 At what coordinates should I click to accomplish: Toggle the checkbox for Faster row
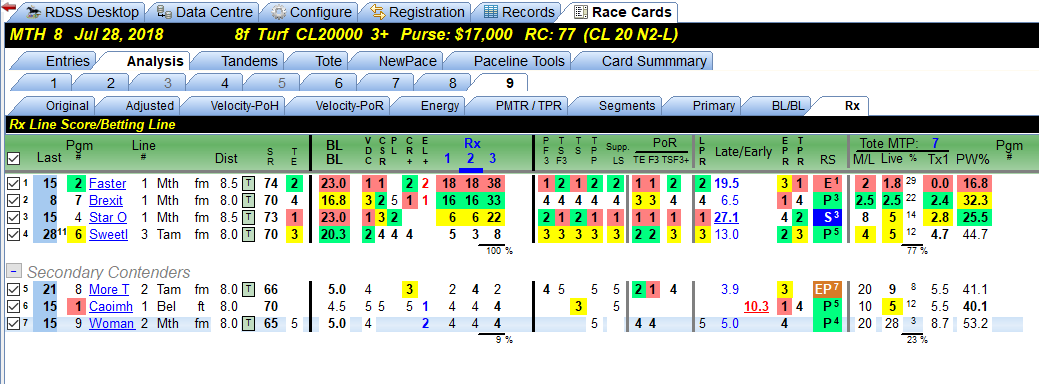12,183
